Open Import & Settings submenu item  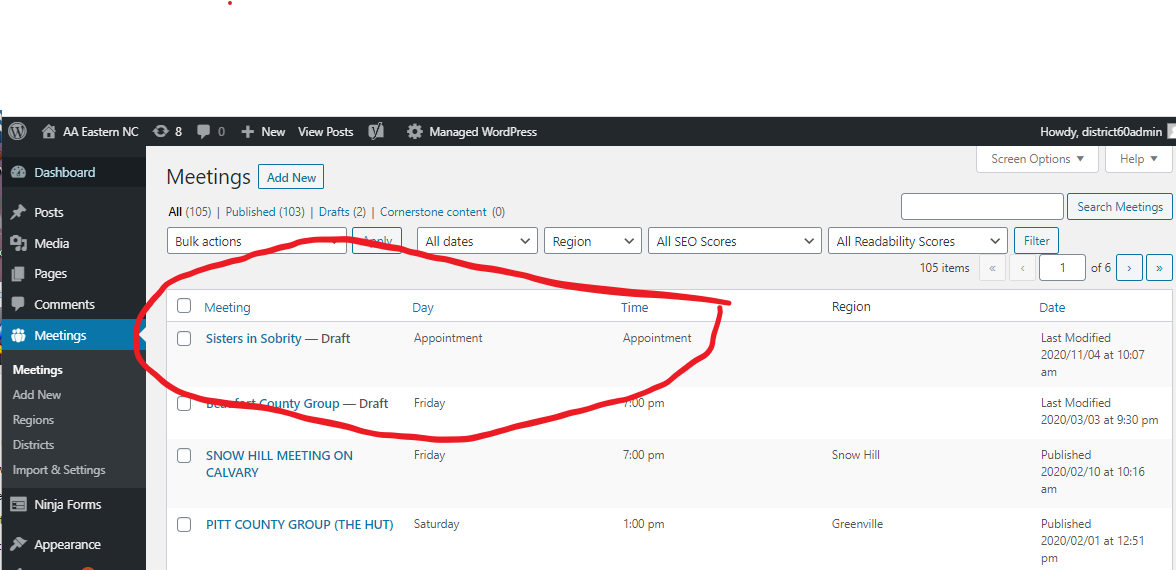(58, 470)
